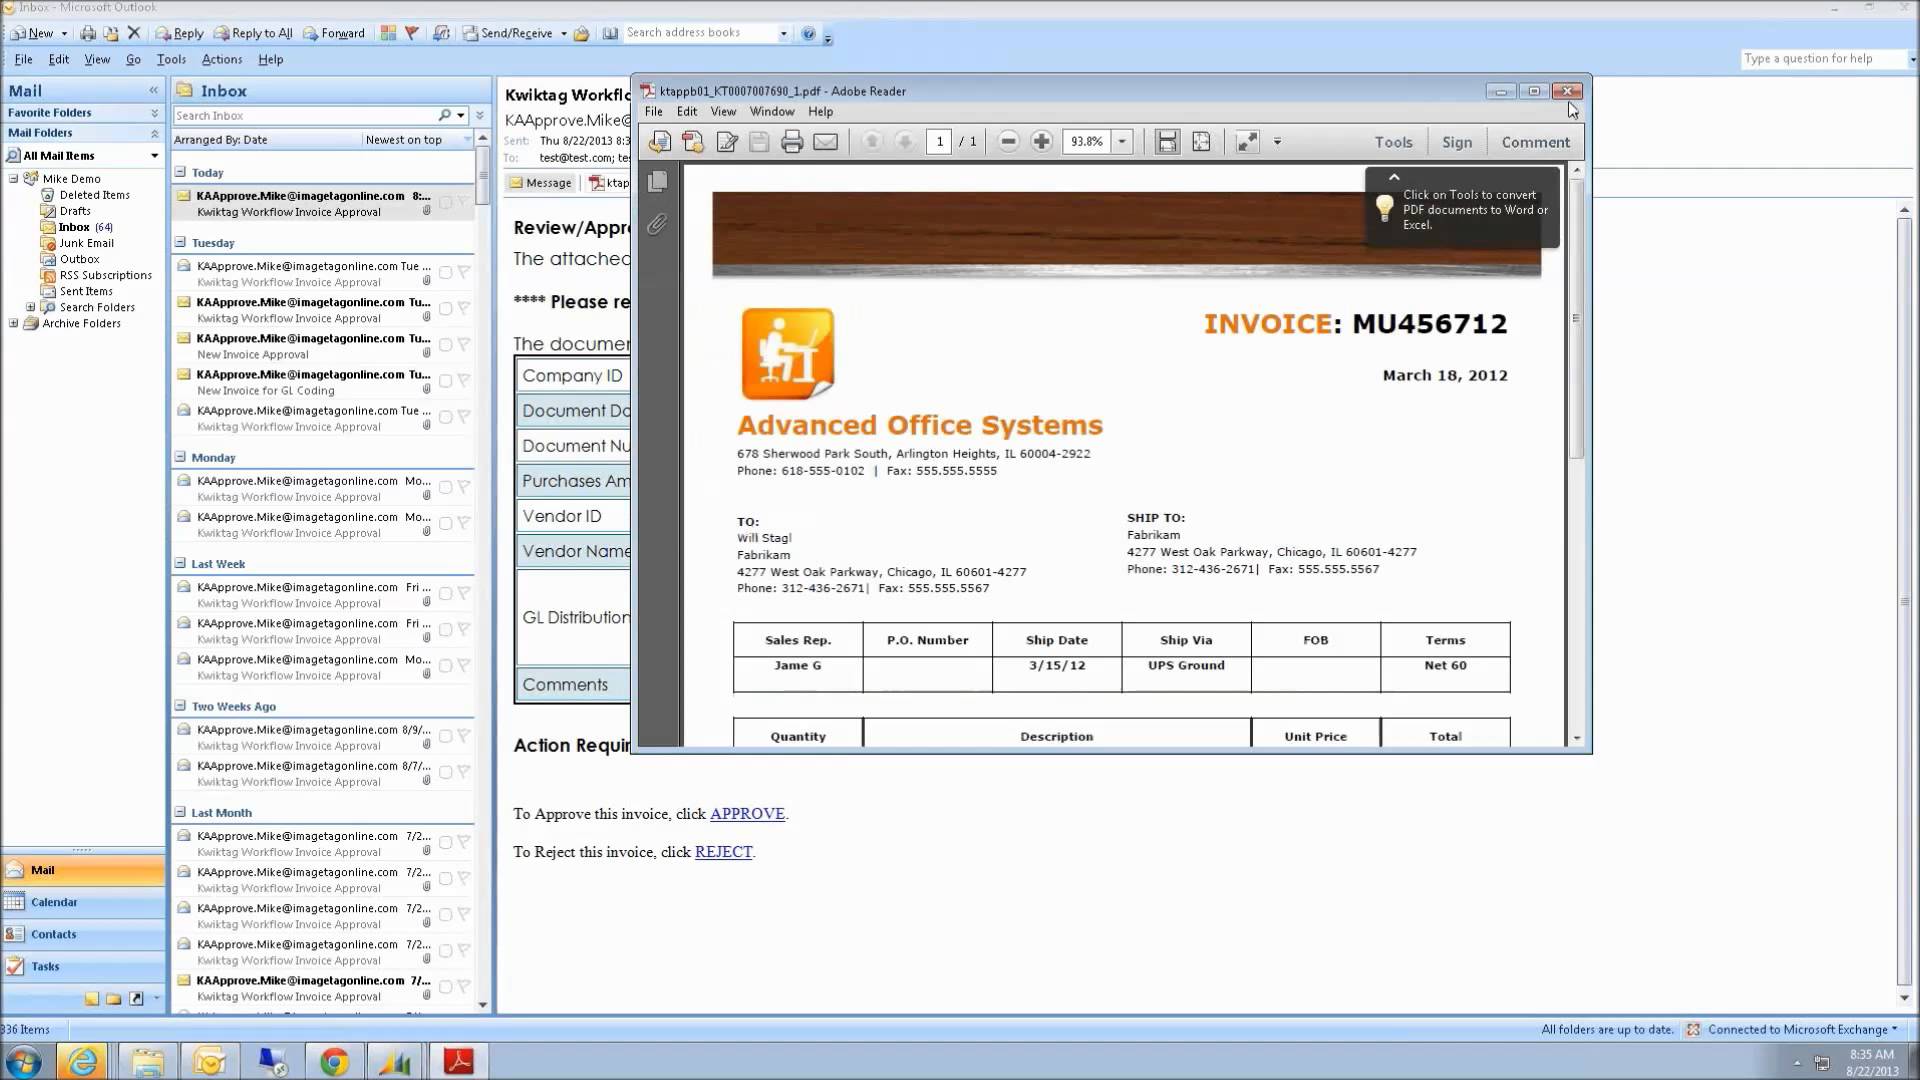1920x1080 pixels.
Task: Open the page thumbnails panel in Reader
Action: pos(657,181)
